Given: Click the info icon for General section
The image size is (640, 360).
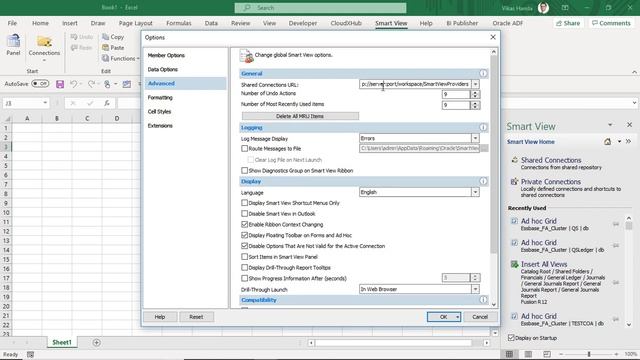Looking at the screenshot, I should click(483, 73).
